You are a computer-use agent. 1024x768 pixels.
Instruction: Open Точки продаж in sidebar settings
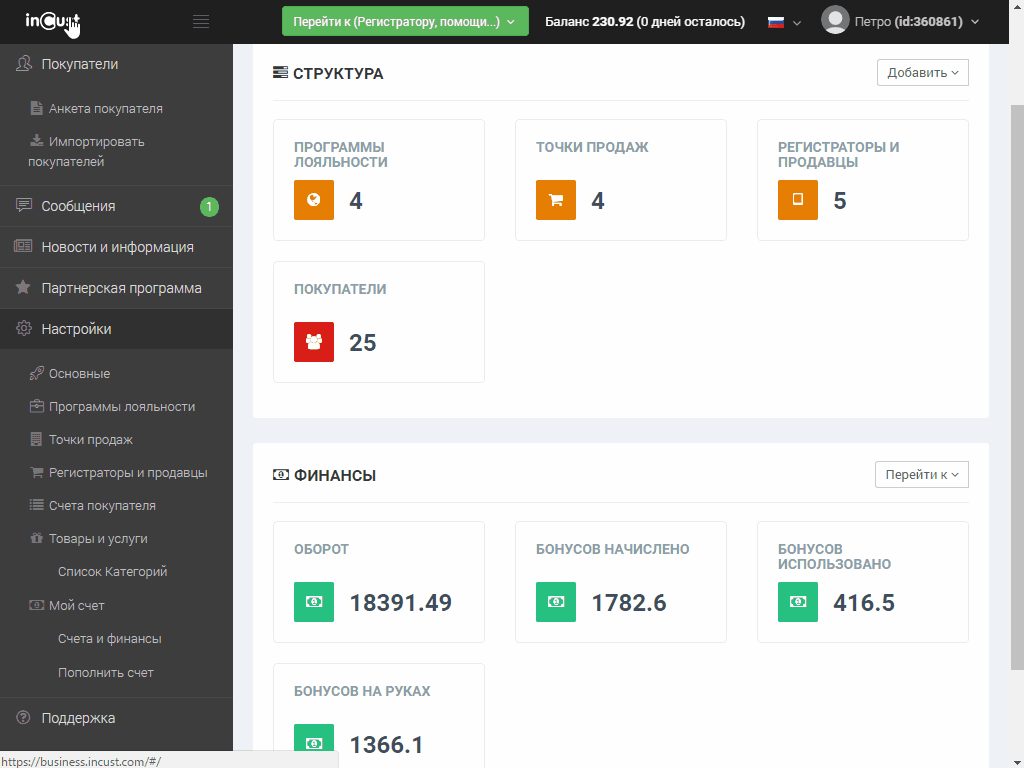coord(91,440)
